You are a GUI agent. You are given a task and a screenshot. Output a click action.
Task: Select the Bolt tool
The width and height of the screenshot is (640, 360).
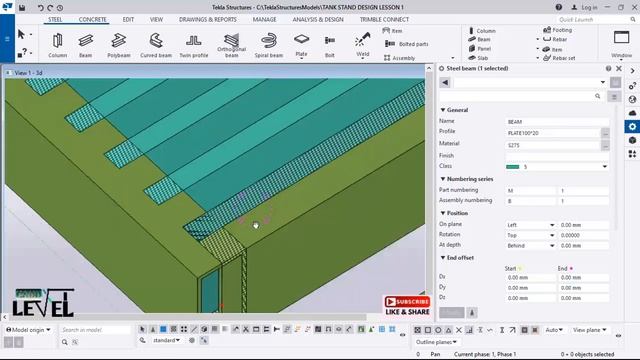click(330, 45)
